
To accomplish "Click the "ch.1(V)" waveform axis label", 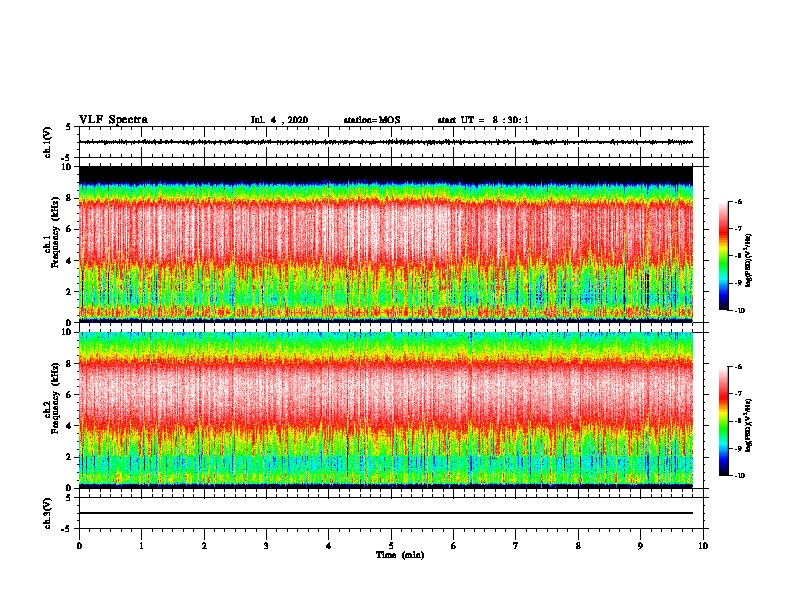I will (48, 142).
